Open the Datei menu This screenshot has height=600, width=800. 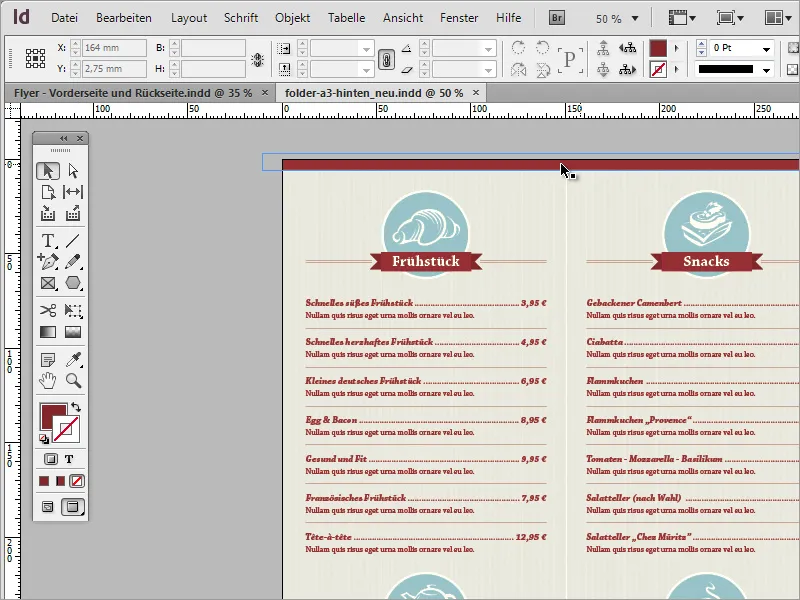point(64,18)
